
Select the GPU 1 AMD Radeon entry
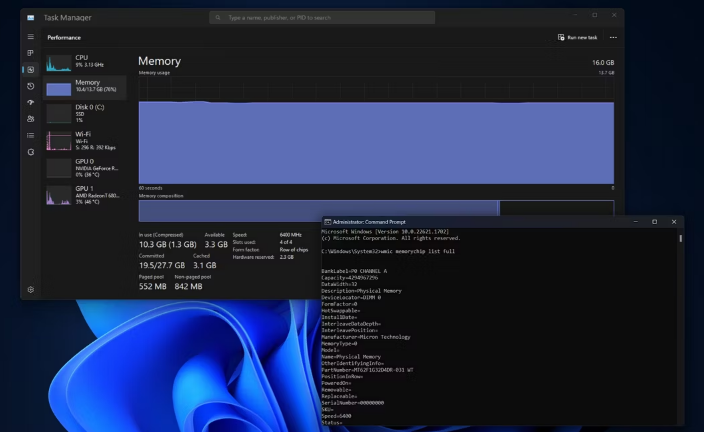(84, 194)
